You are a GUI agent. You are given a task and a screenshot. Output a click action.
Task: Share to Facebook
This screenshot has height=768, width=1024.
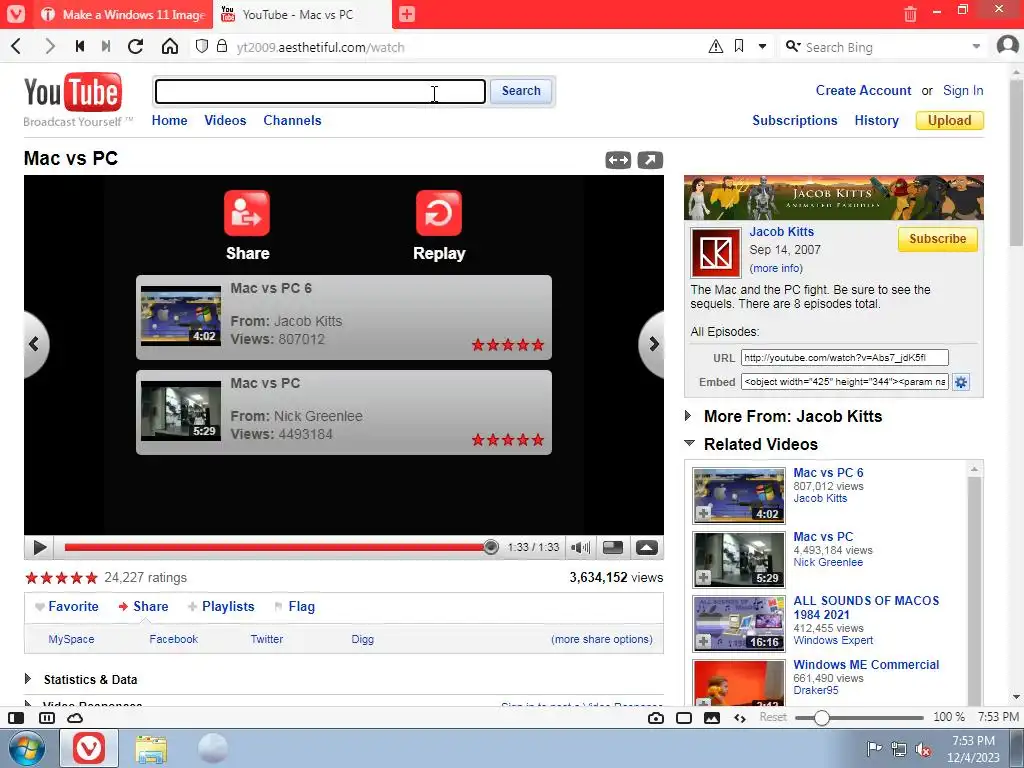click(173, 639)
